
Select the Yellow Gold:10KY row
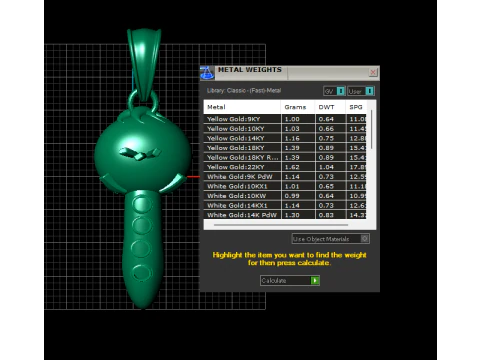tap(285, 129)
